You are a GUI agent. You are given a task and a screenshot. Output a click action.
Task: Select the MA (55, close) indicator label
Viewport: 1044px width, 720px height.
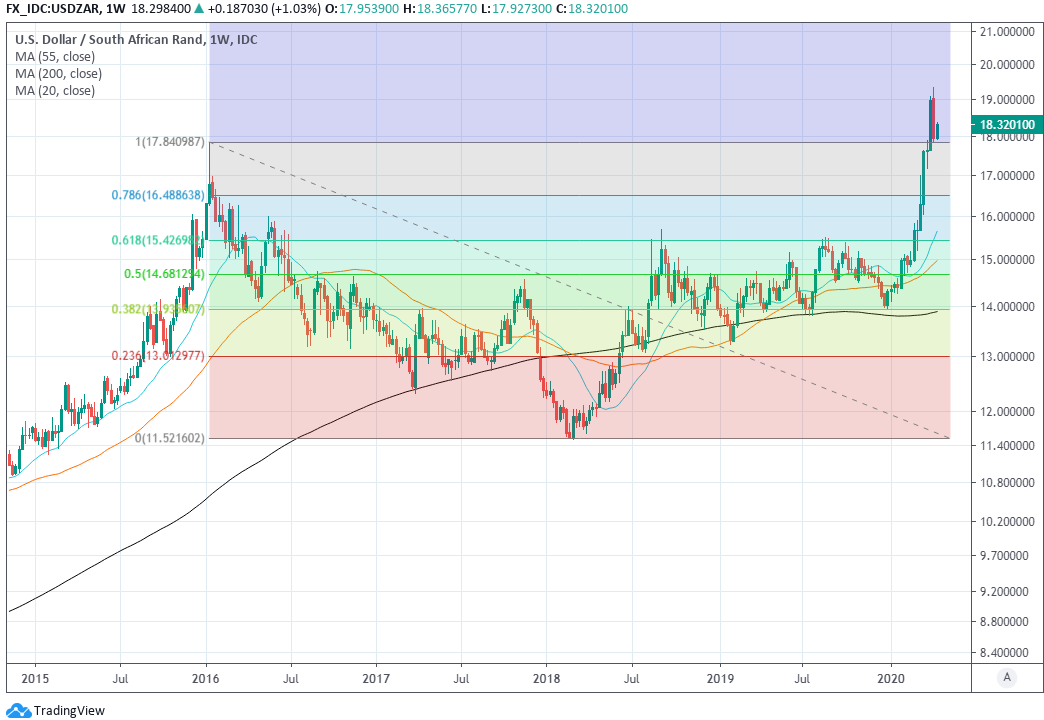coord(55,57)
